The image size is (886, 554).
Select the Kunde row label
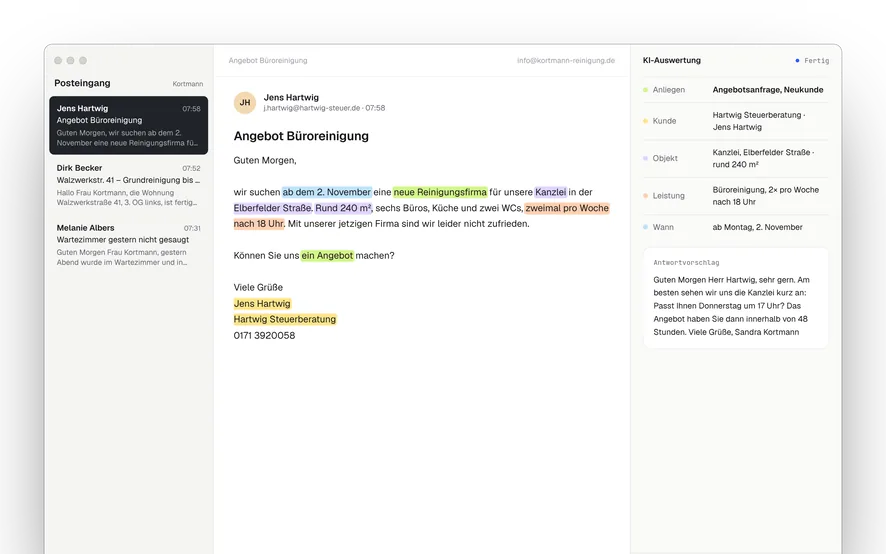(664, 121)
